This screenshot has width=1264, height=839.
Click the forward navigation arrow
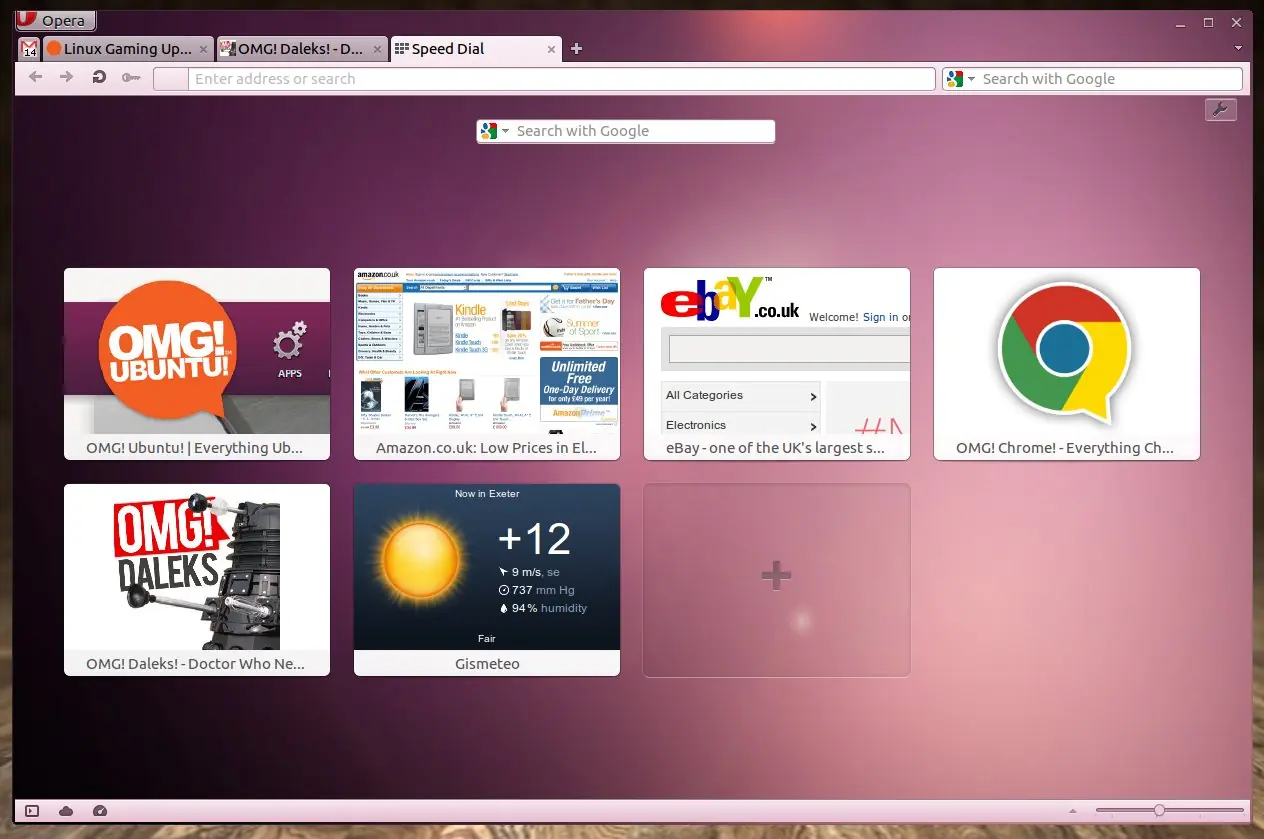(66, 77)
